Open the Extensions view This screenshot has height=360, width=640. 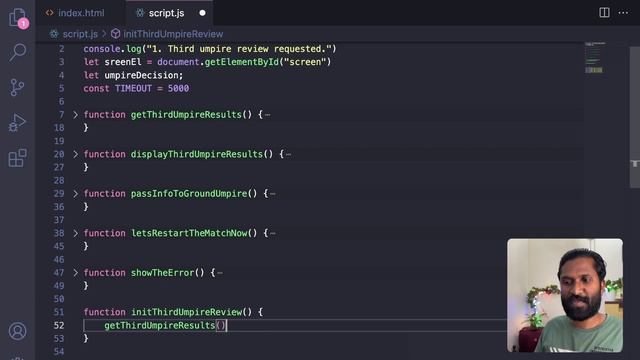click(x=18, y=158)
